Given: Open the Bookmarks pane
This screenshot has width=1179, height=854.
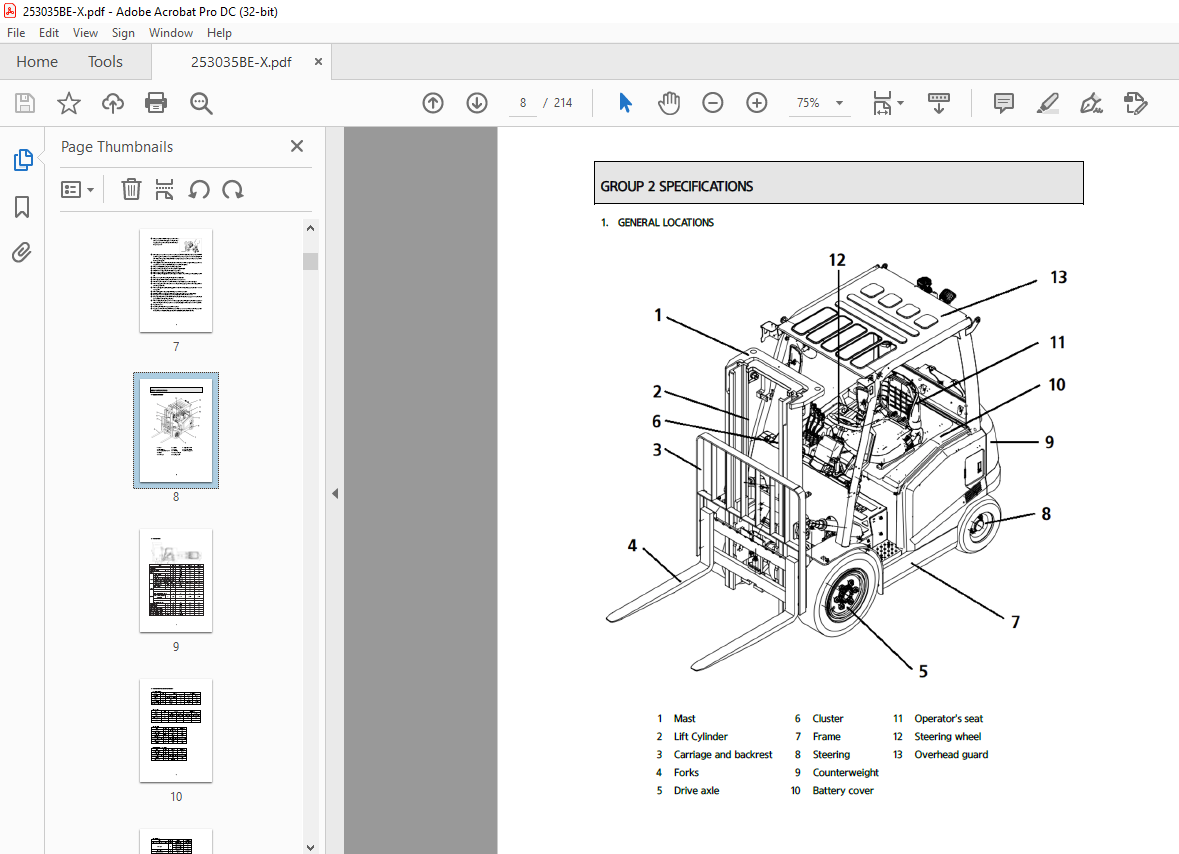Looking at the screenshot, I should [22, 207].
